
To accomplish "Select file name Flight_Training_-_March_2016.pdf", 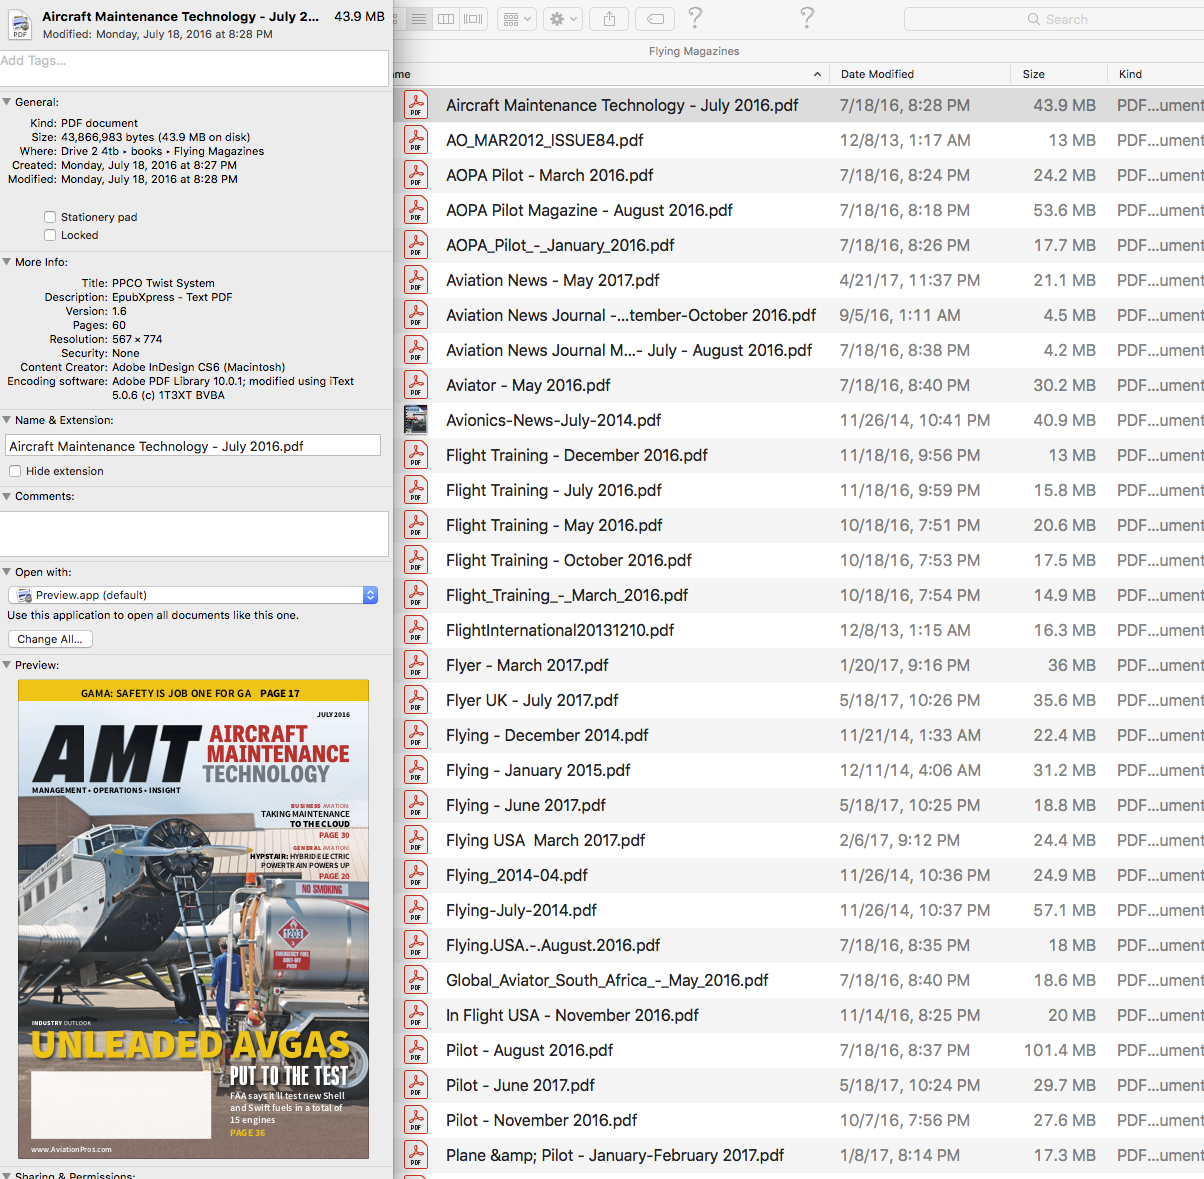I will pos(567,595).
